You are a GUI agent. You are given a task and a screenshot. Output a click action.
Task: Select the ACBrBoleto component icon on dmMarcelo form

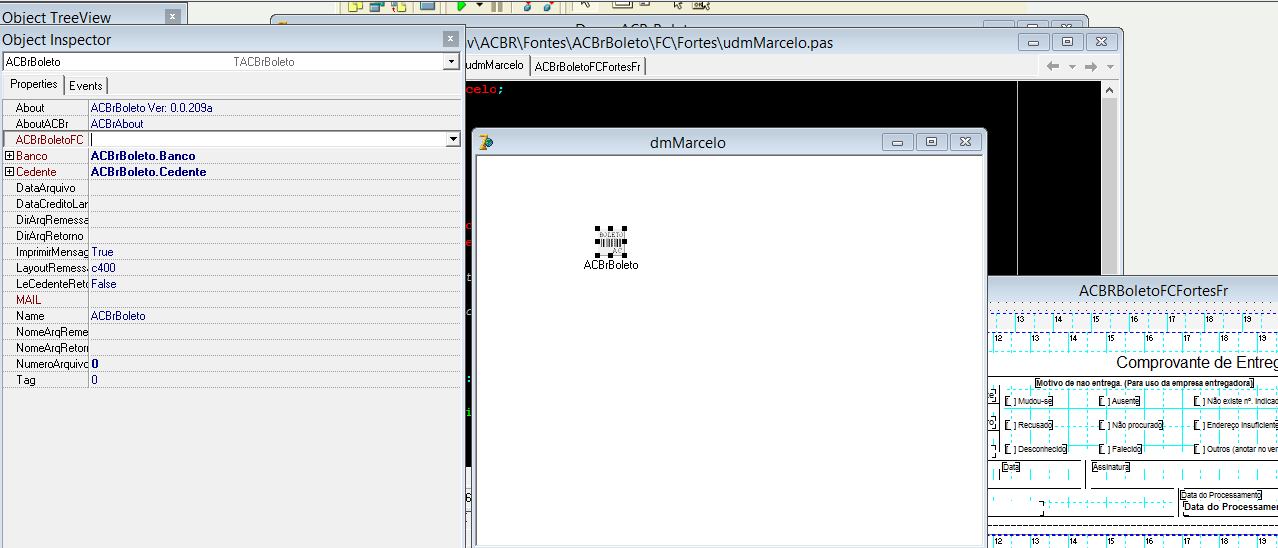[611, 241]
